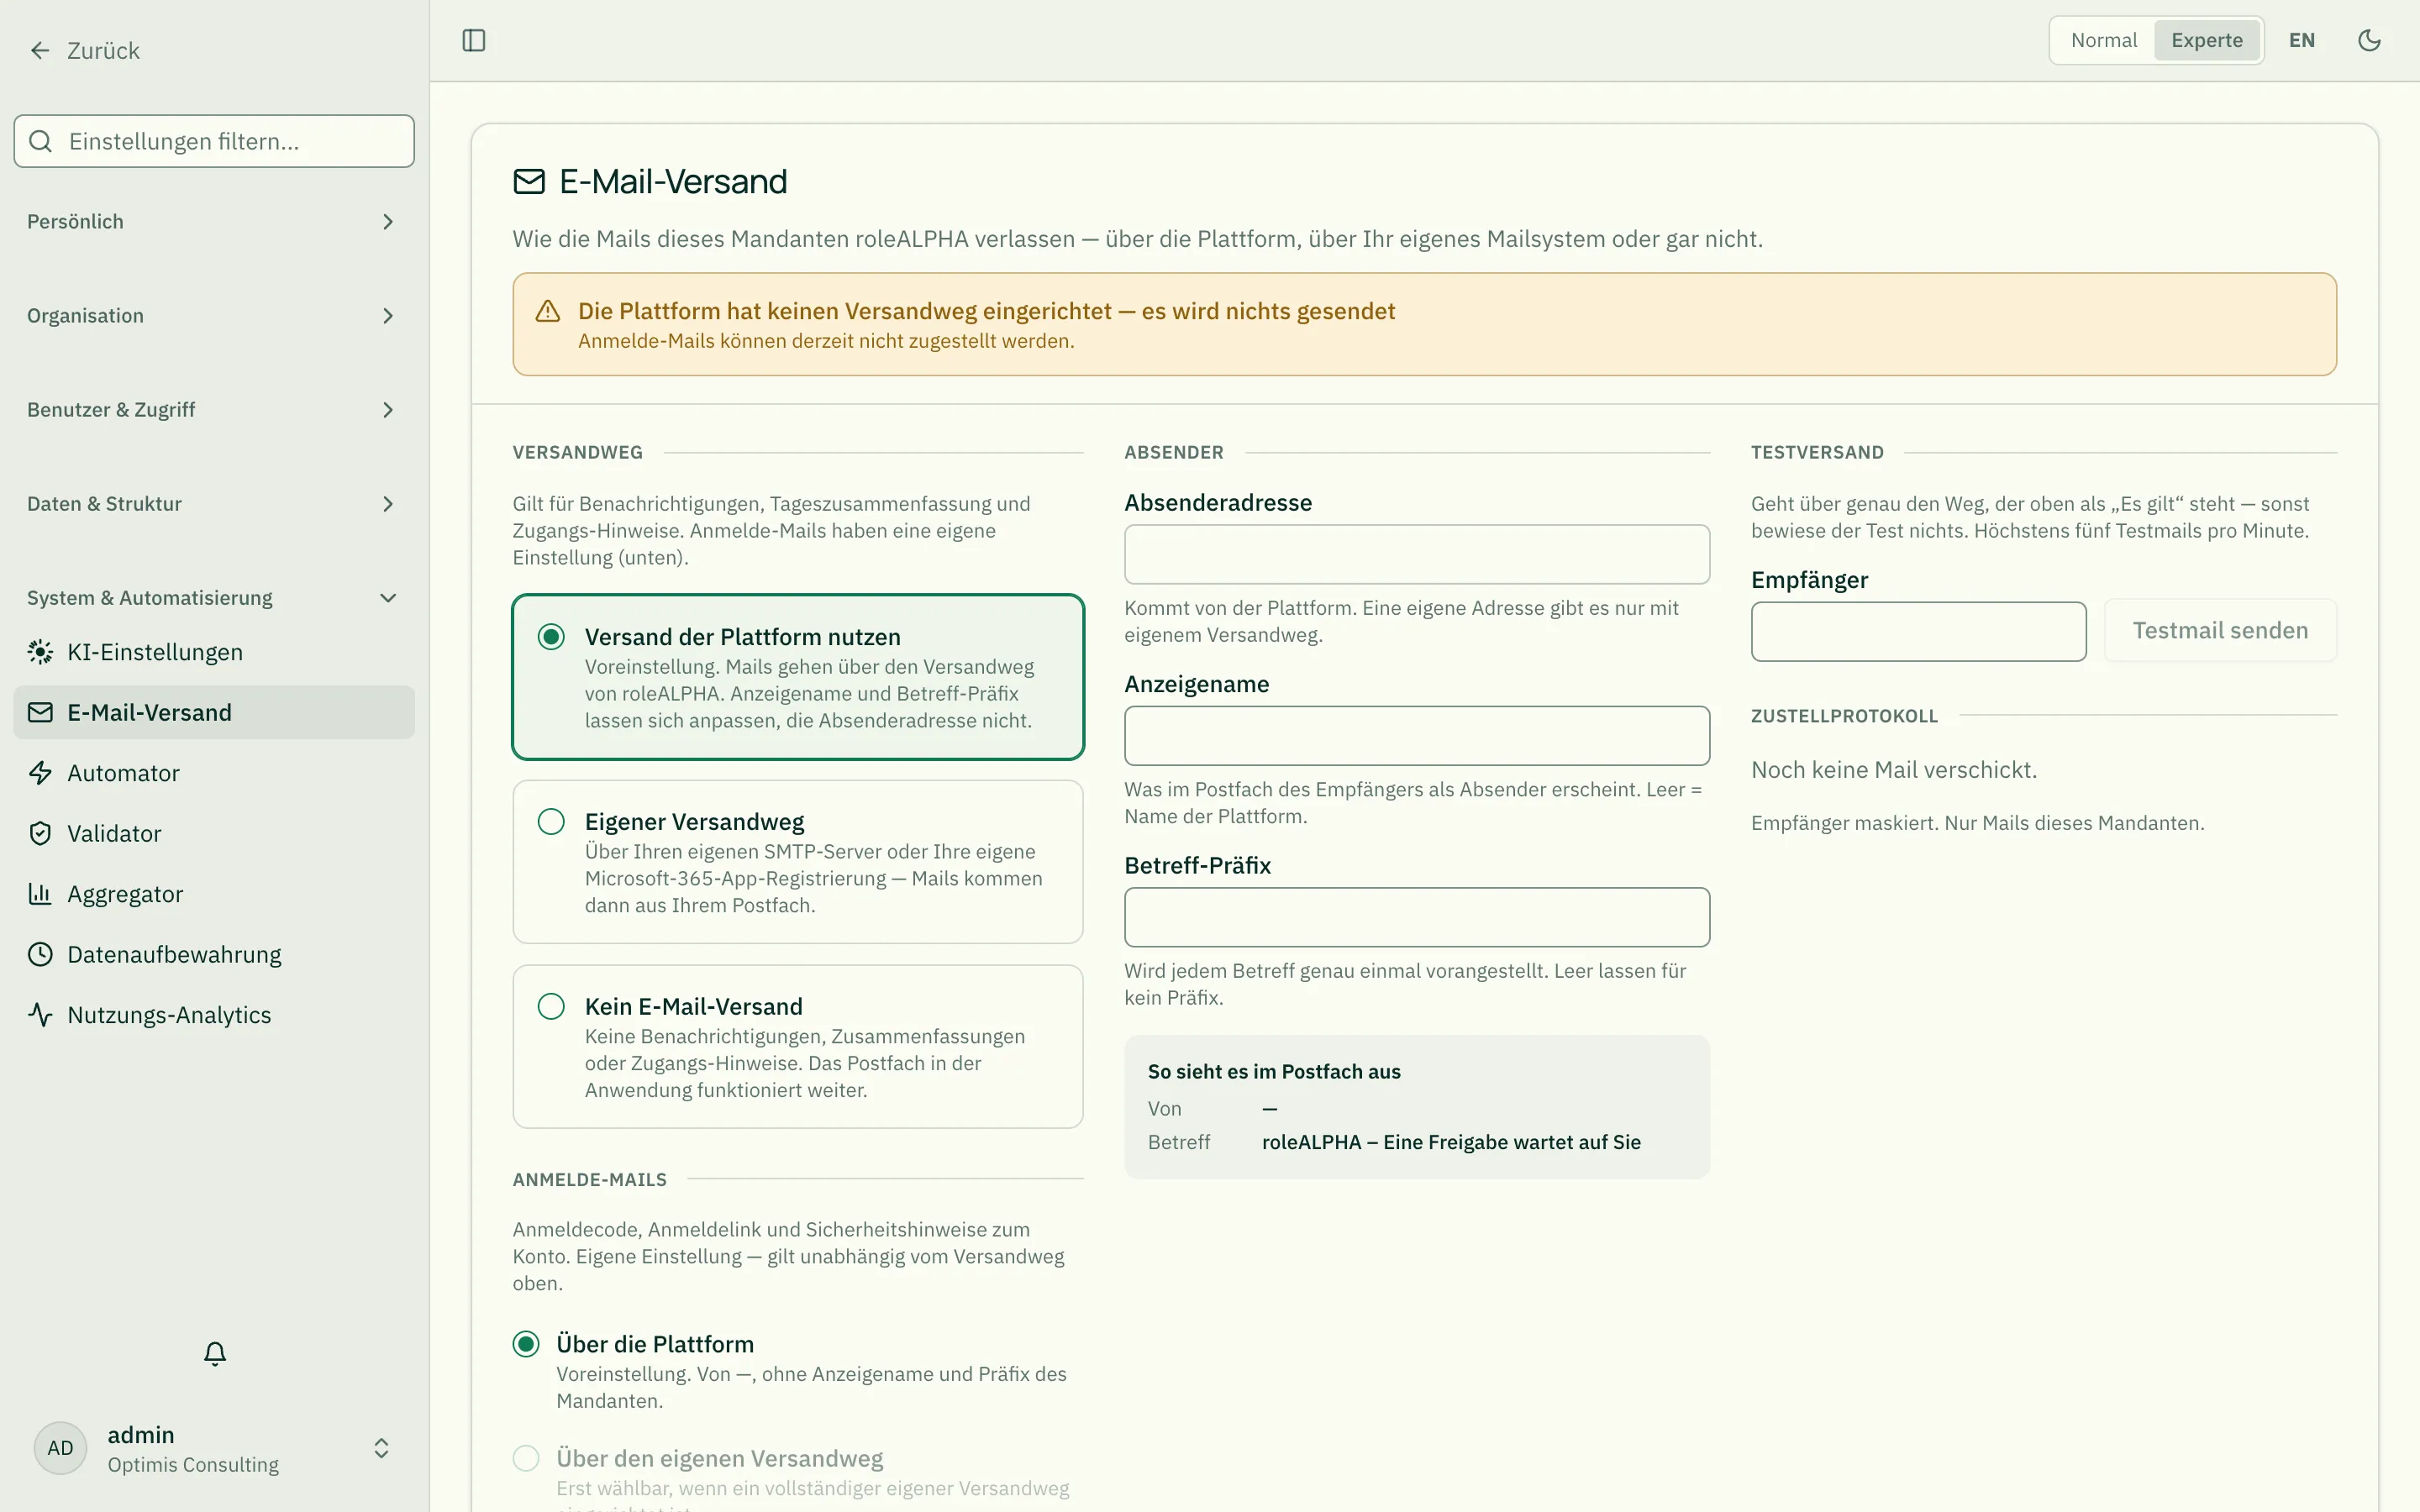The height and width of the screenshot is (1512, 2420).
Task: Switch language to EN
Action: [x=2302, y=40]
